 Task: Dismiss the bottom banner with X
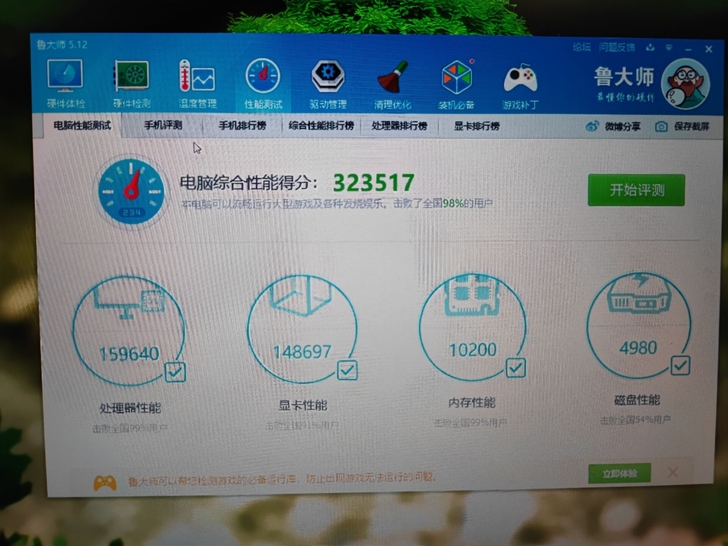point(673,473)
